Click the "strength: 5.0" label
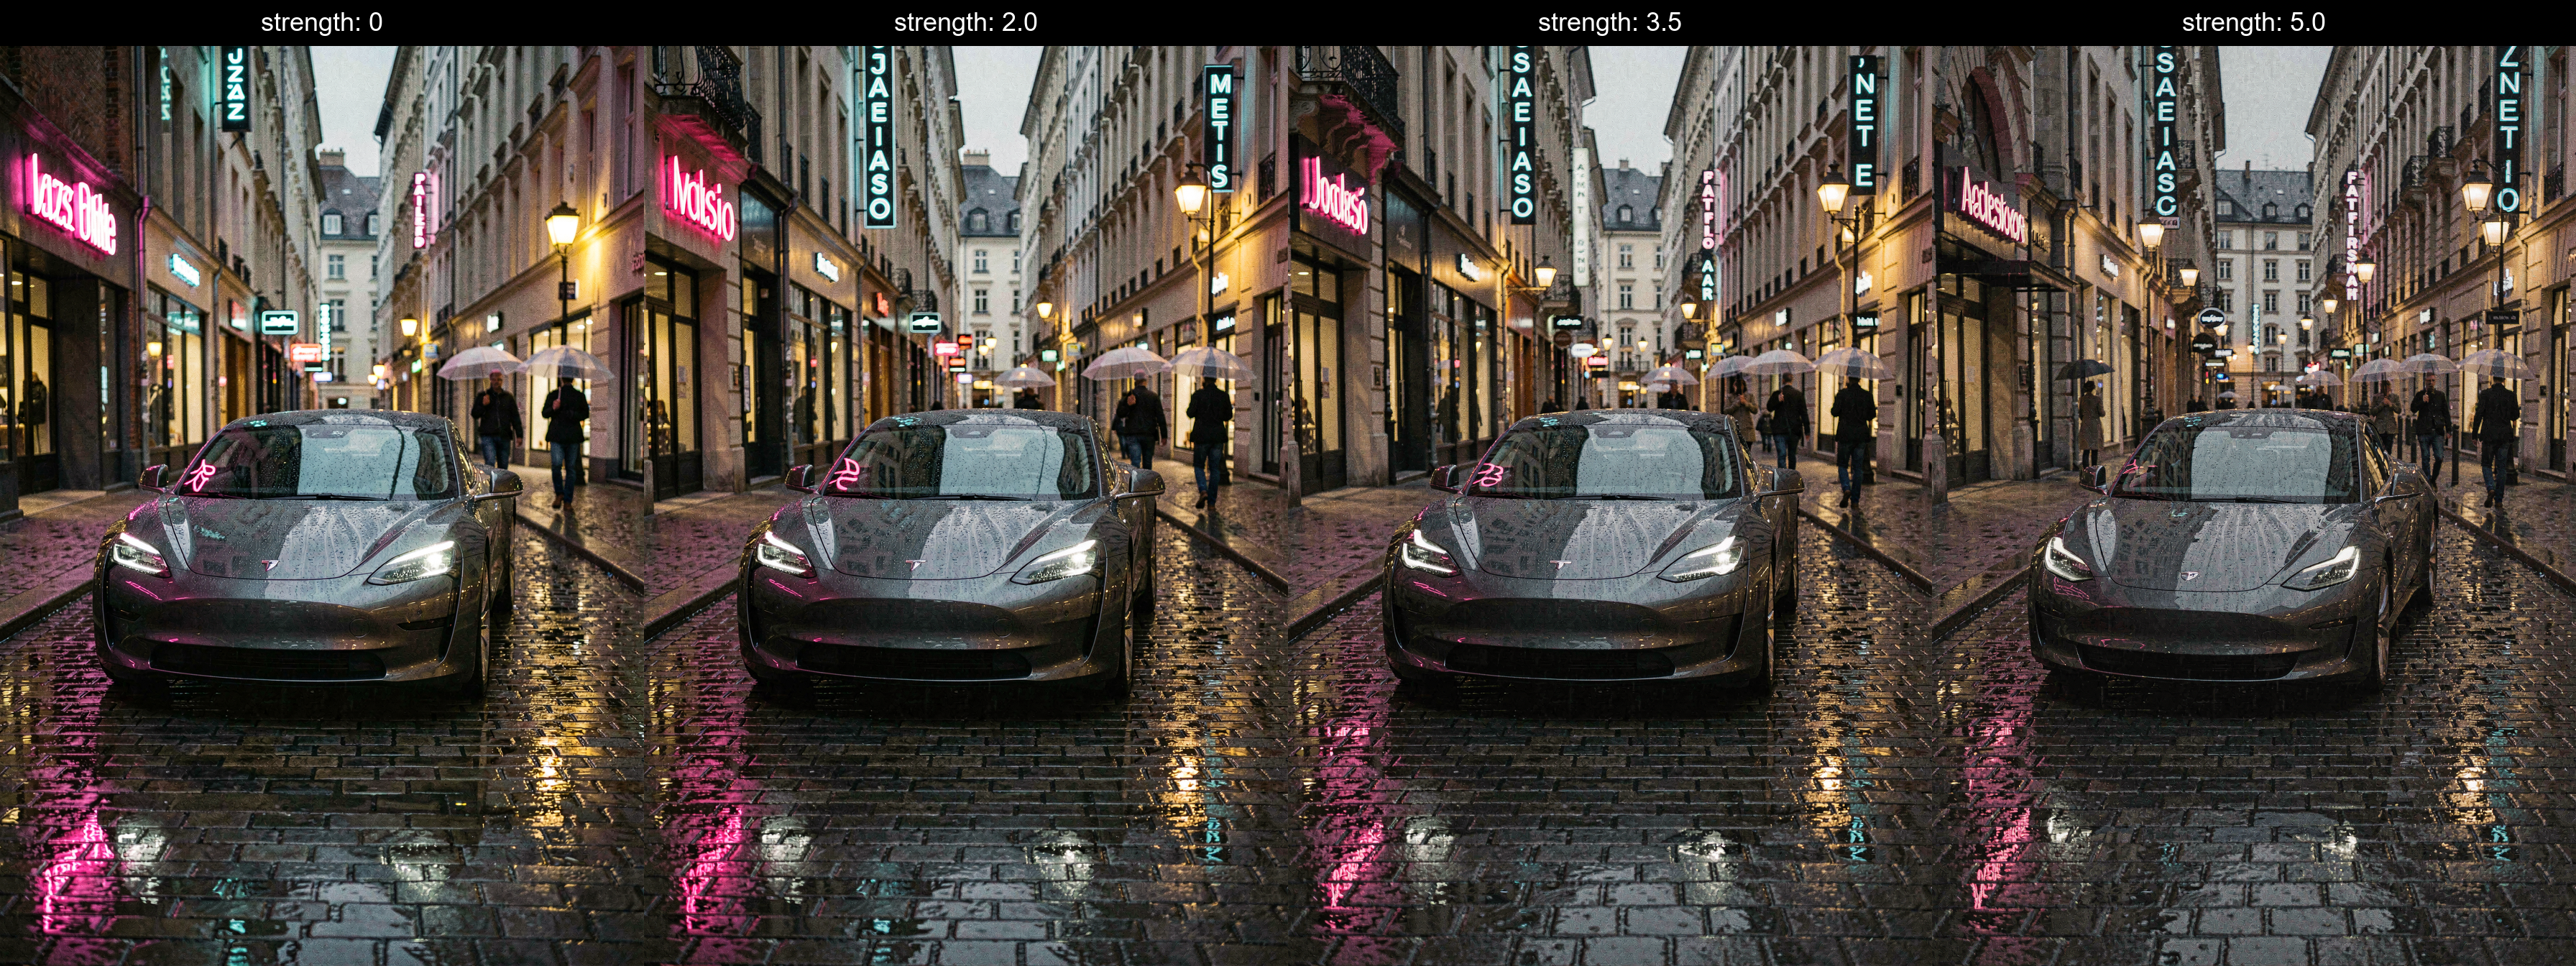 (2253, 22)
